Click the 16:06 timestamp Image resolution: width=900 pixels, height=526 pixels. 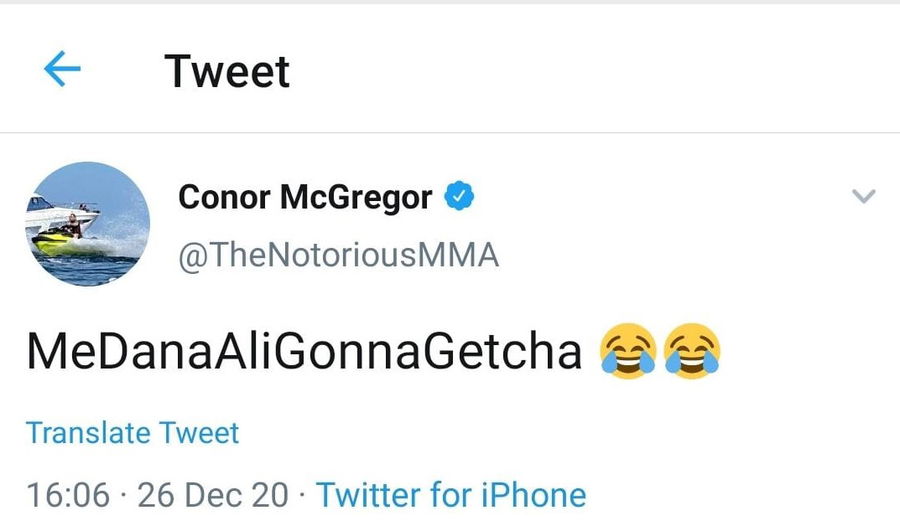[67, 494]
